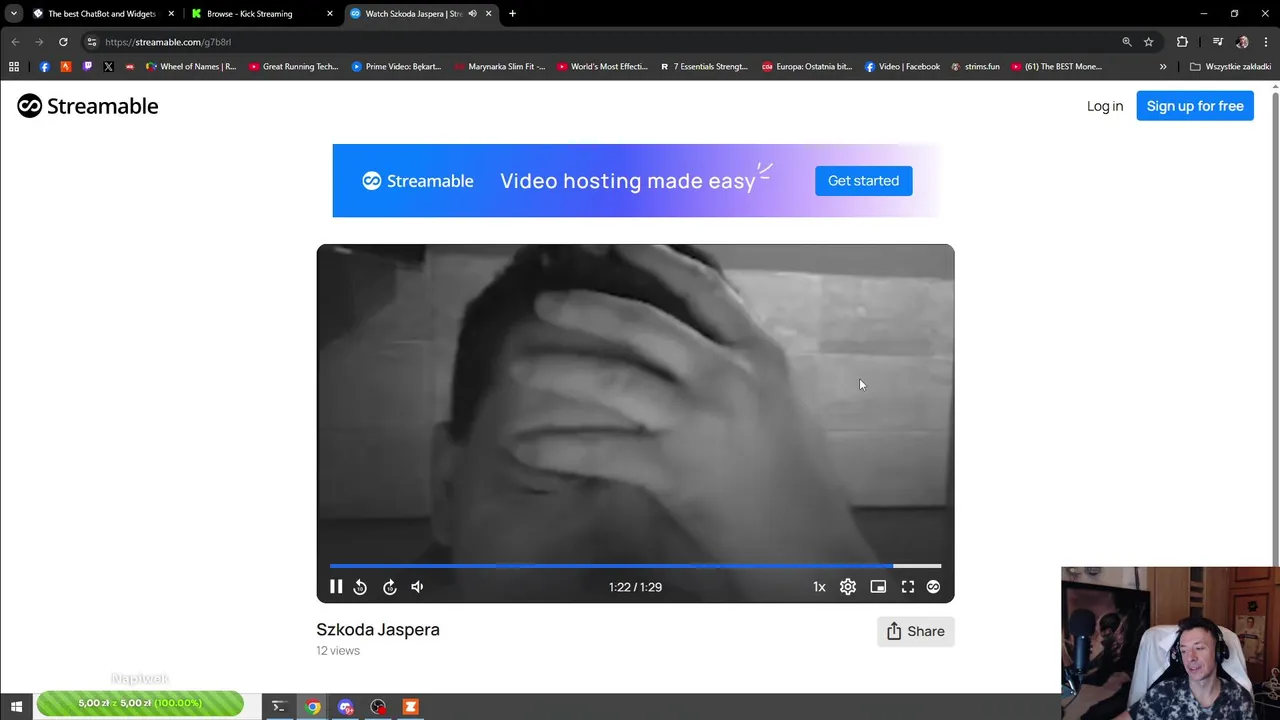Bookmark this page with star icon
The width and height of the screenshot is (1280, 720).
[1149, 42]
